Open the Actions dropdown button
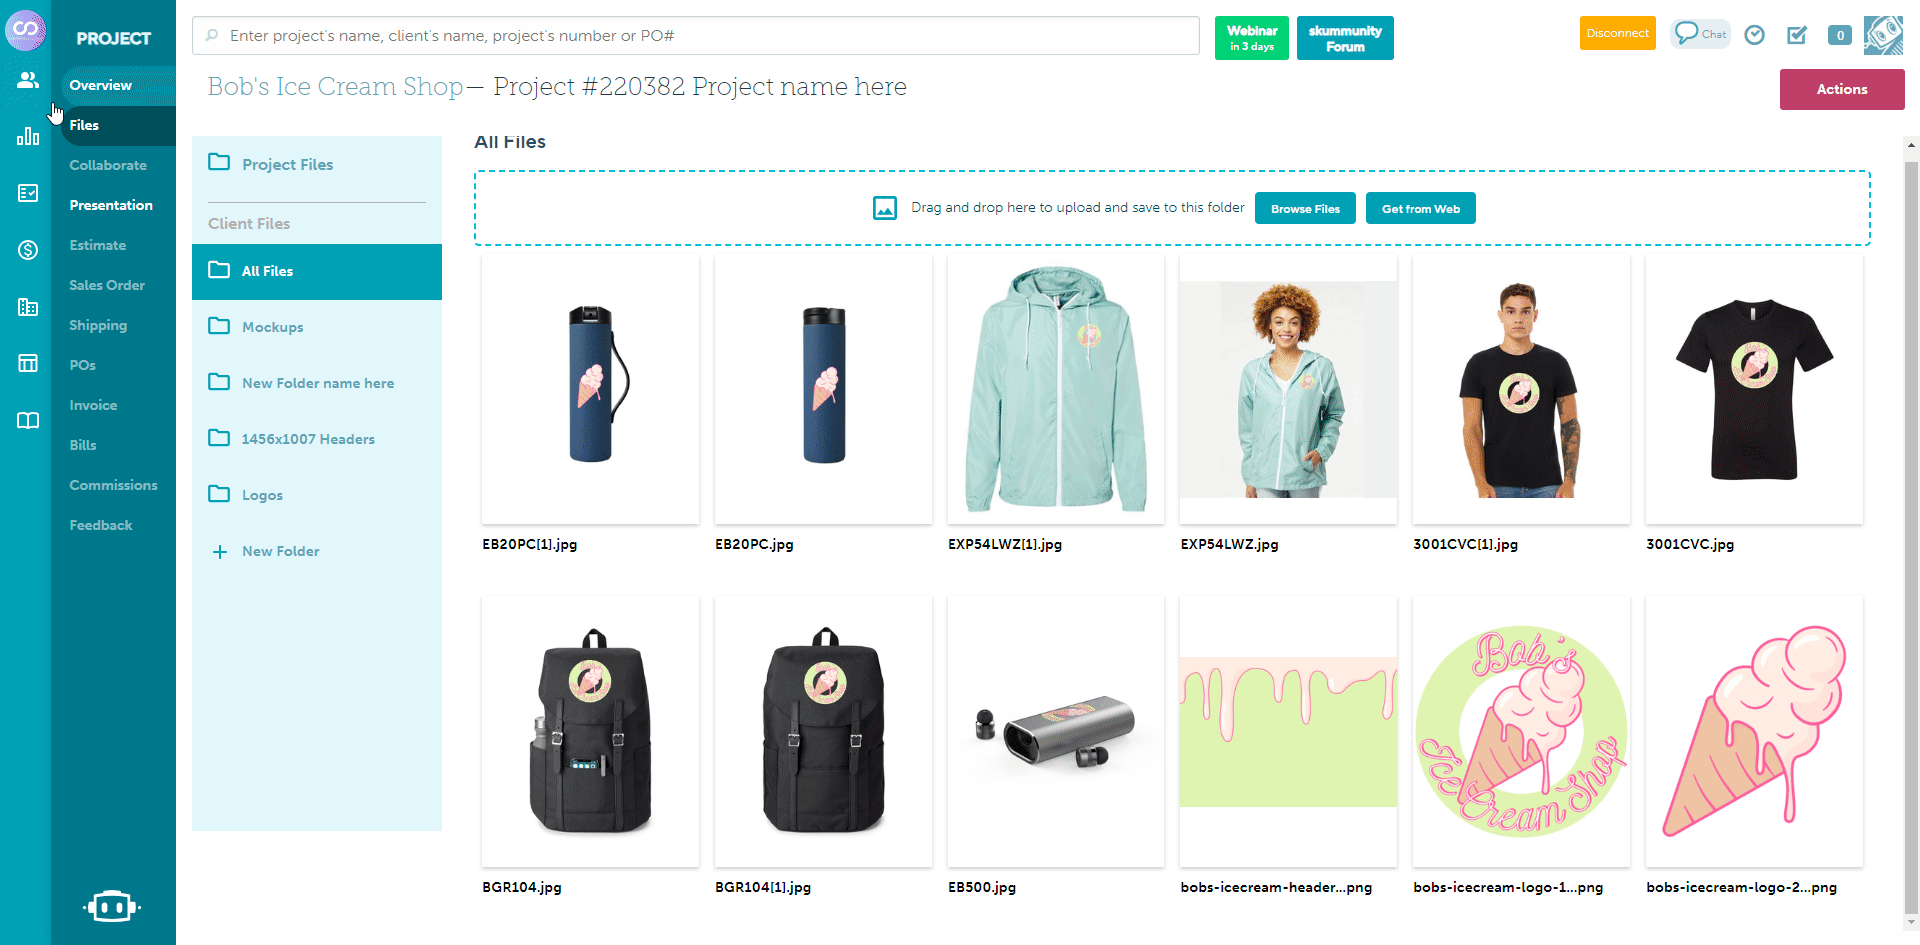The width and height of the screenshot is (1920, 945). tap(1842, 89)
